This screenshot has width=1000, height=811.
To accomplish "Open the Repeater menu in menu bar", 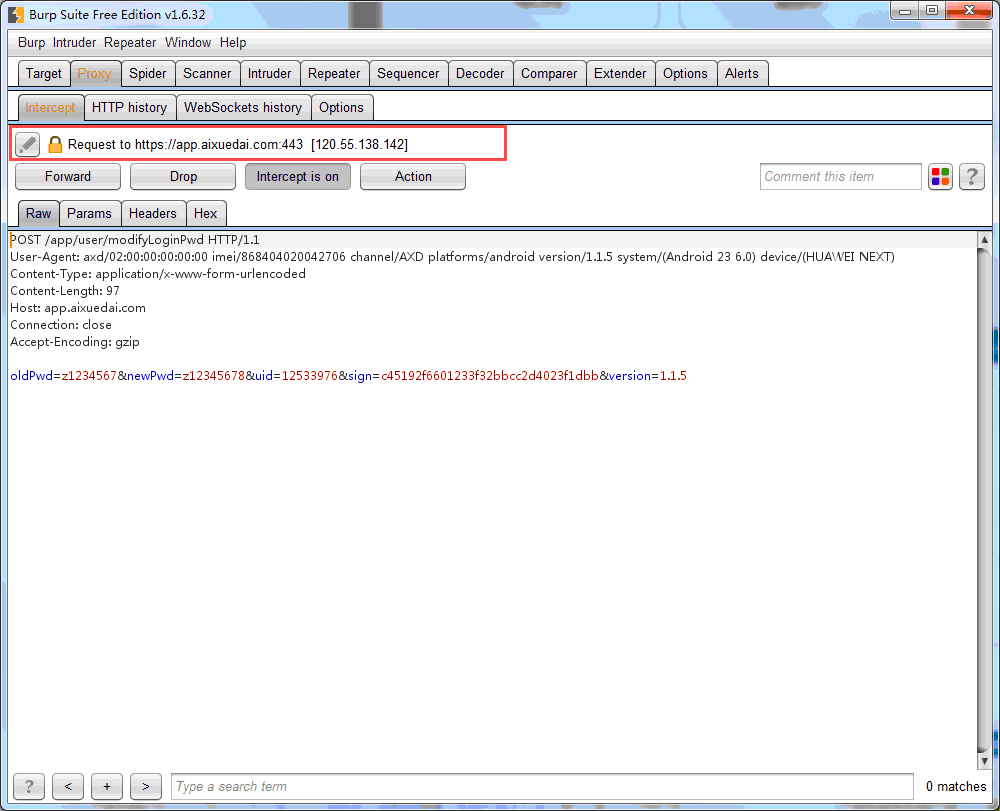I will click(130, 43).
